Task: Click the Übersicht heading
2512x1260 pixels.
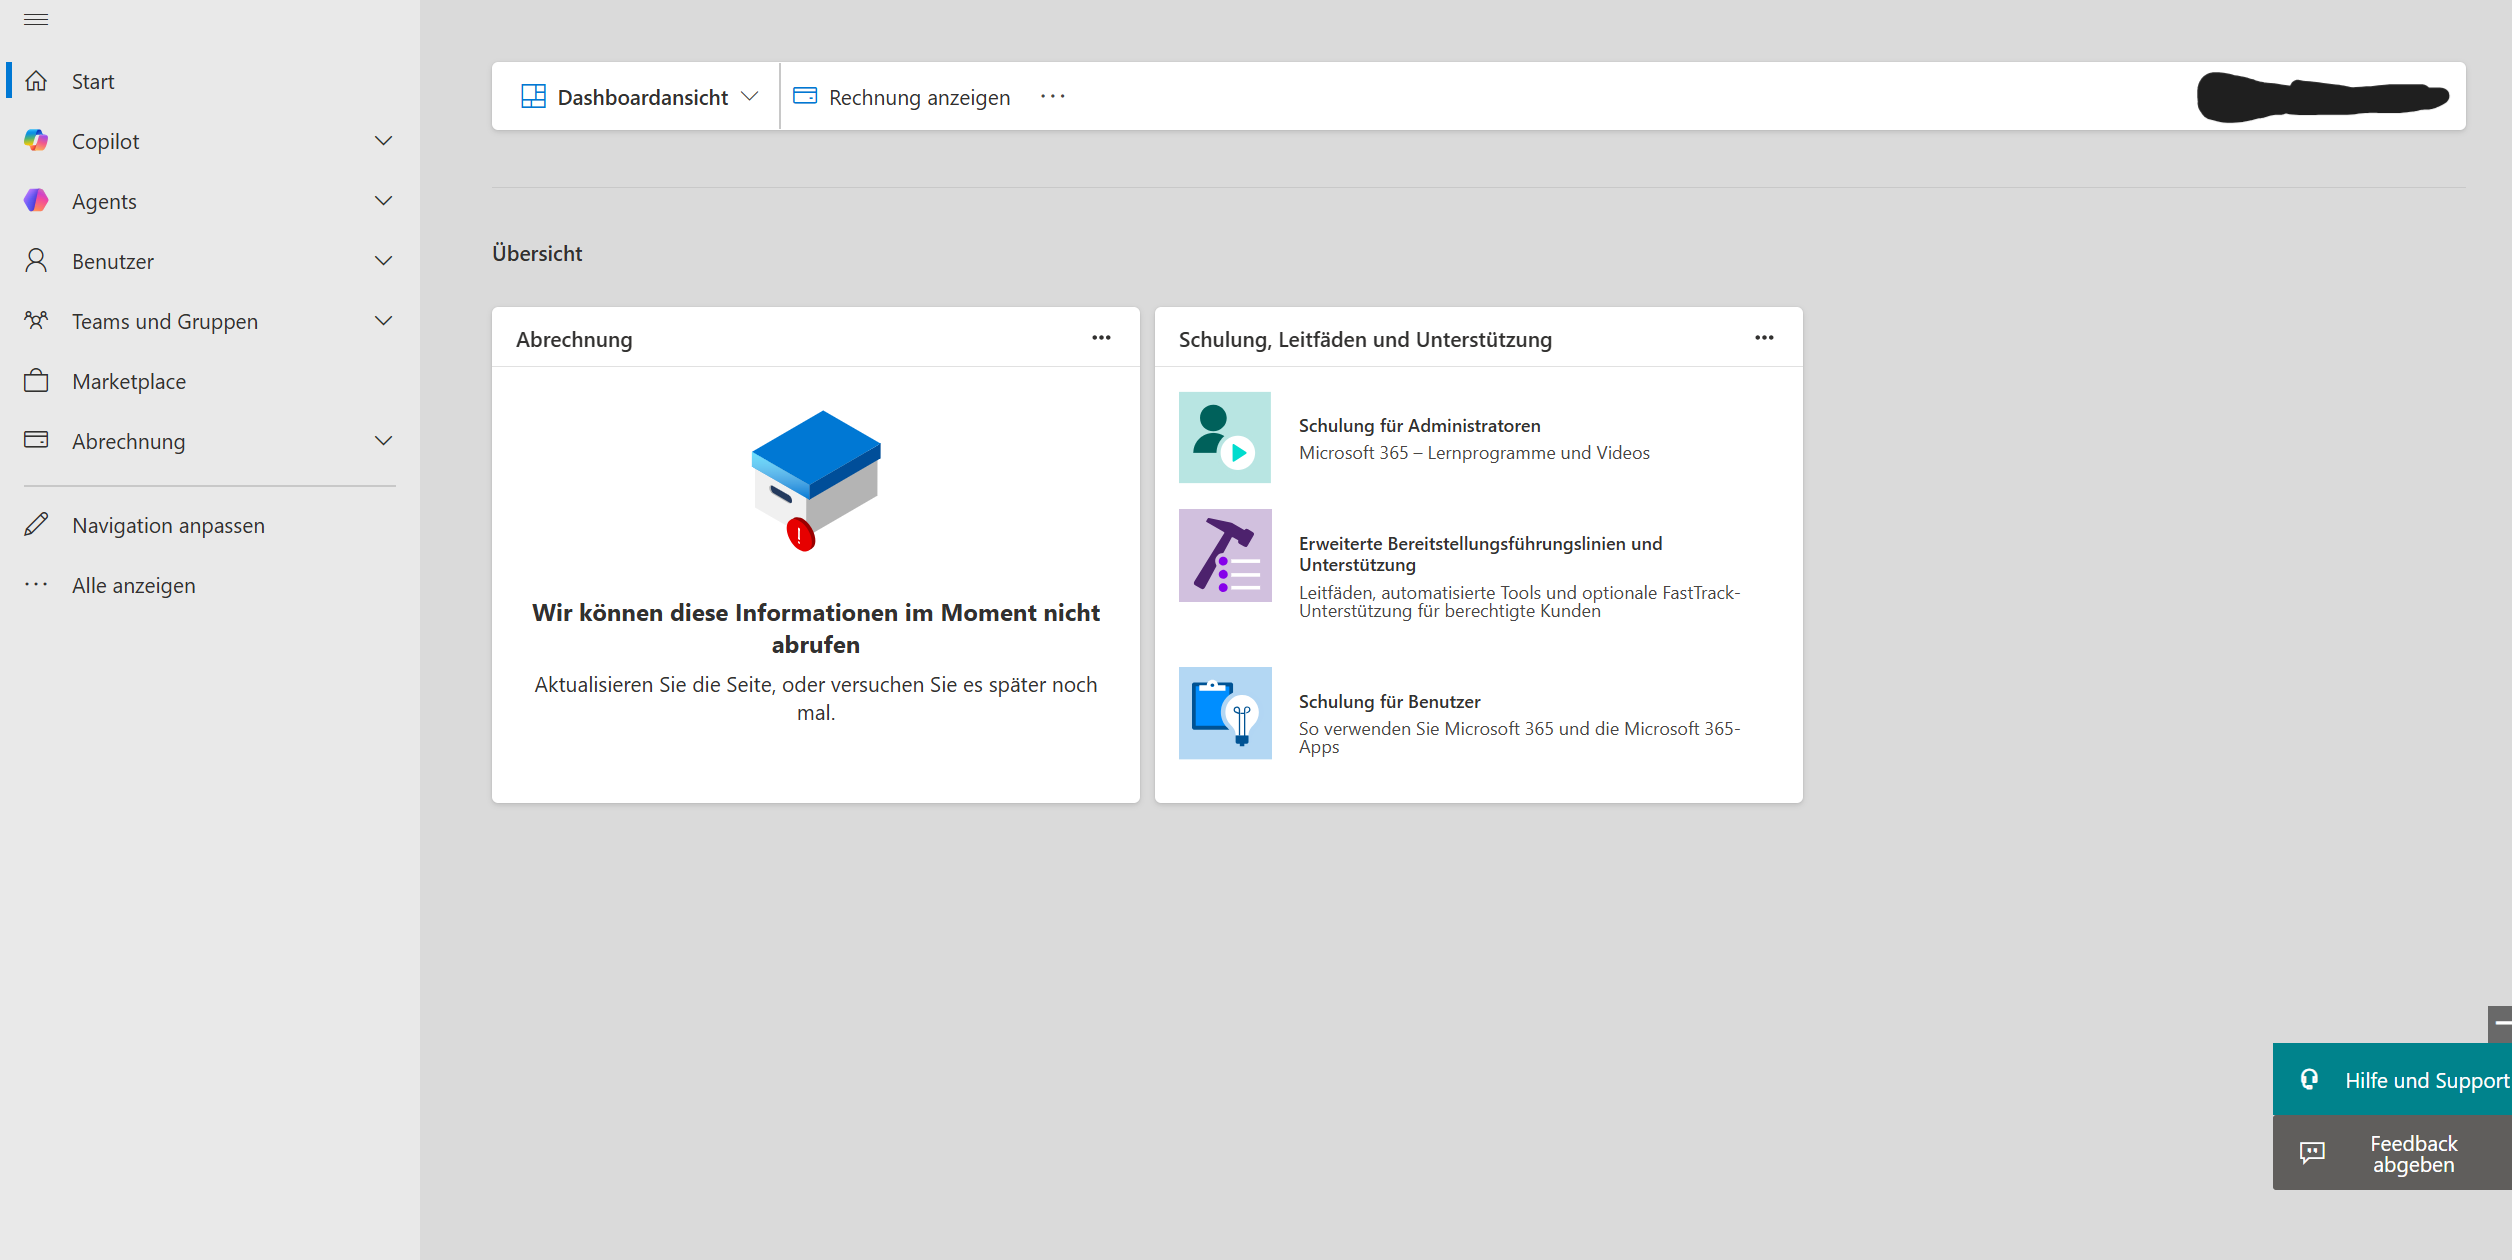Action: coord(537,253)
